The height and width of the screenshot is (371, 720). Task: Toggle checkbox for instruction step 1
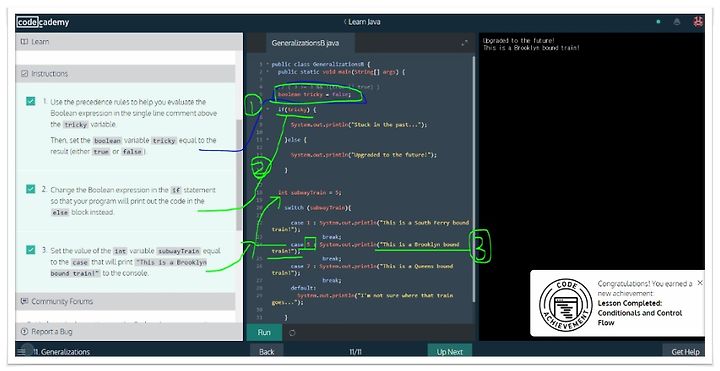31,101
